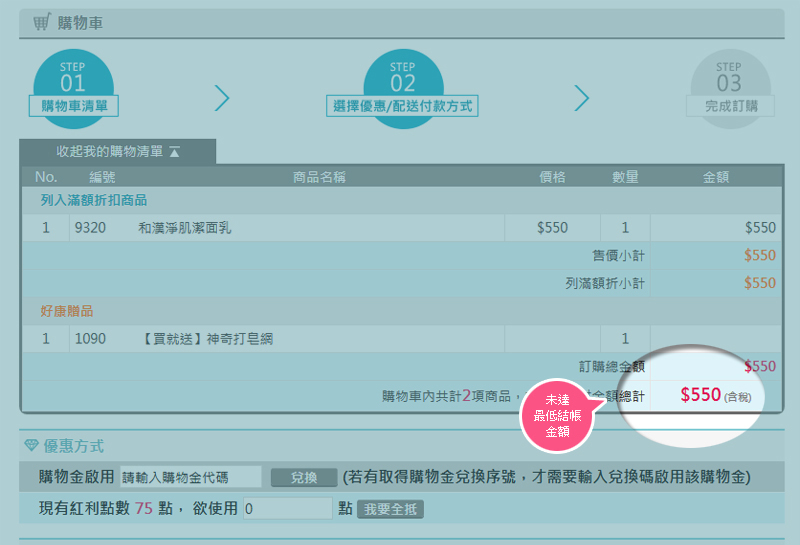Viewport: 800px width, 545px height.
Task: Select the 完成訂購 step label
Action: click(730, 106)
